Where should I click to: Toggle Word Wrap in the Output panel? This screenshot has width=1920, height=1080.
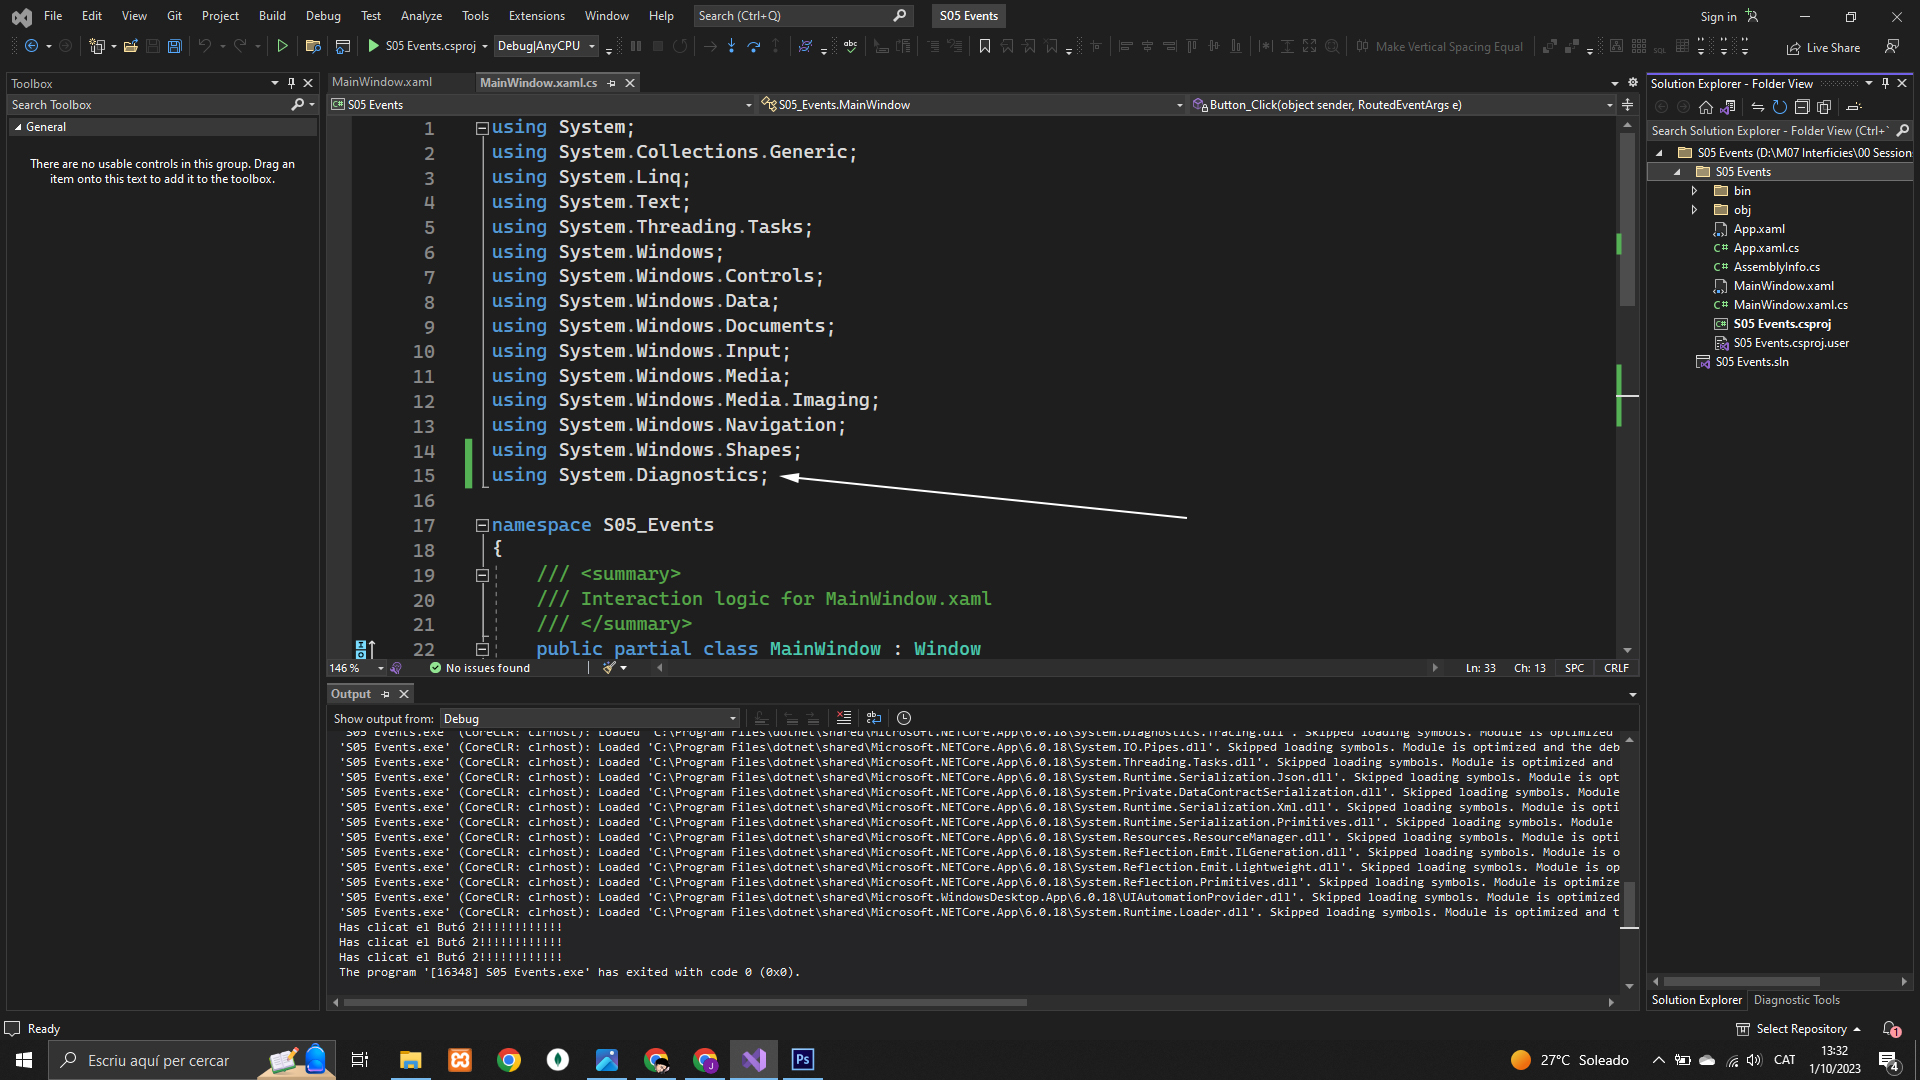[873, 718]
